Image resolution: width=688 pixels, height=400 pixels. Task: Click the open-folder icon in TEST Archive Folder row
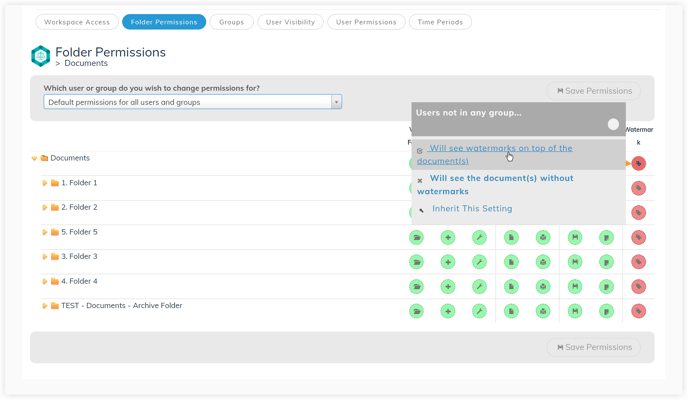point(416,311)
